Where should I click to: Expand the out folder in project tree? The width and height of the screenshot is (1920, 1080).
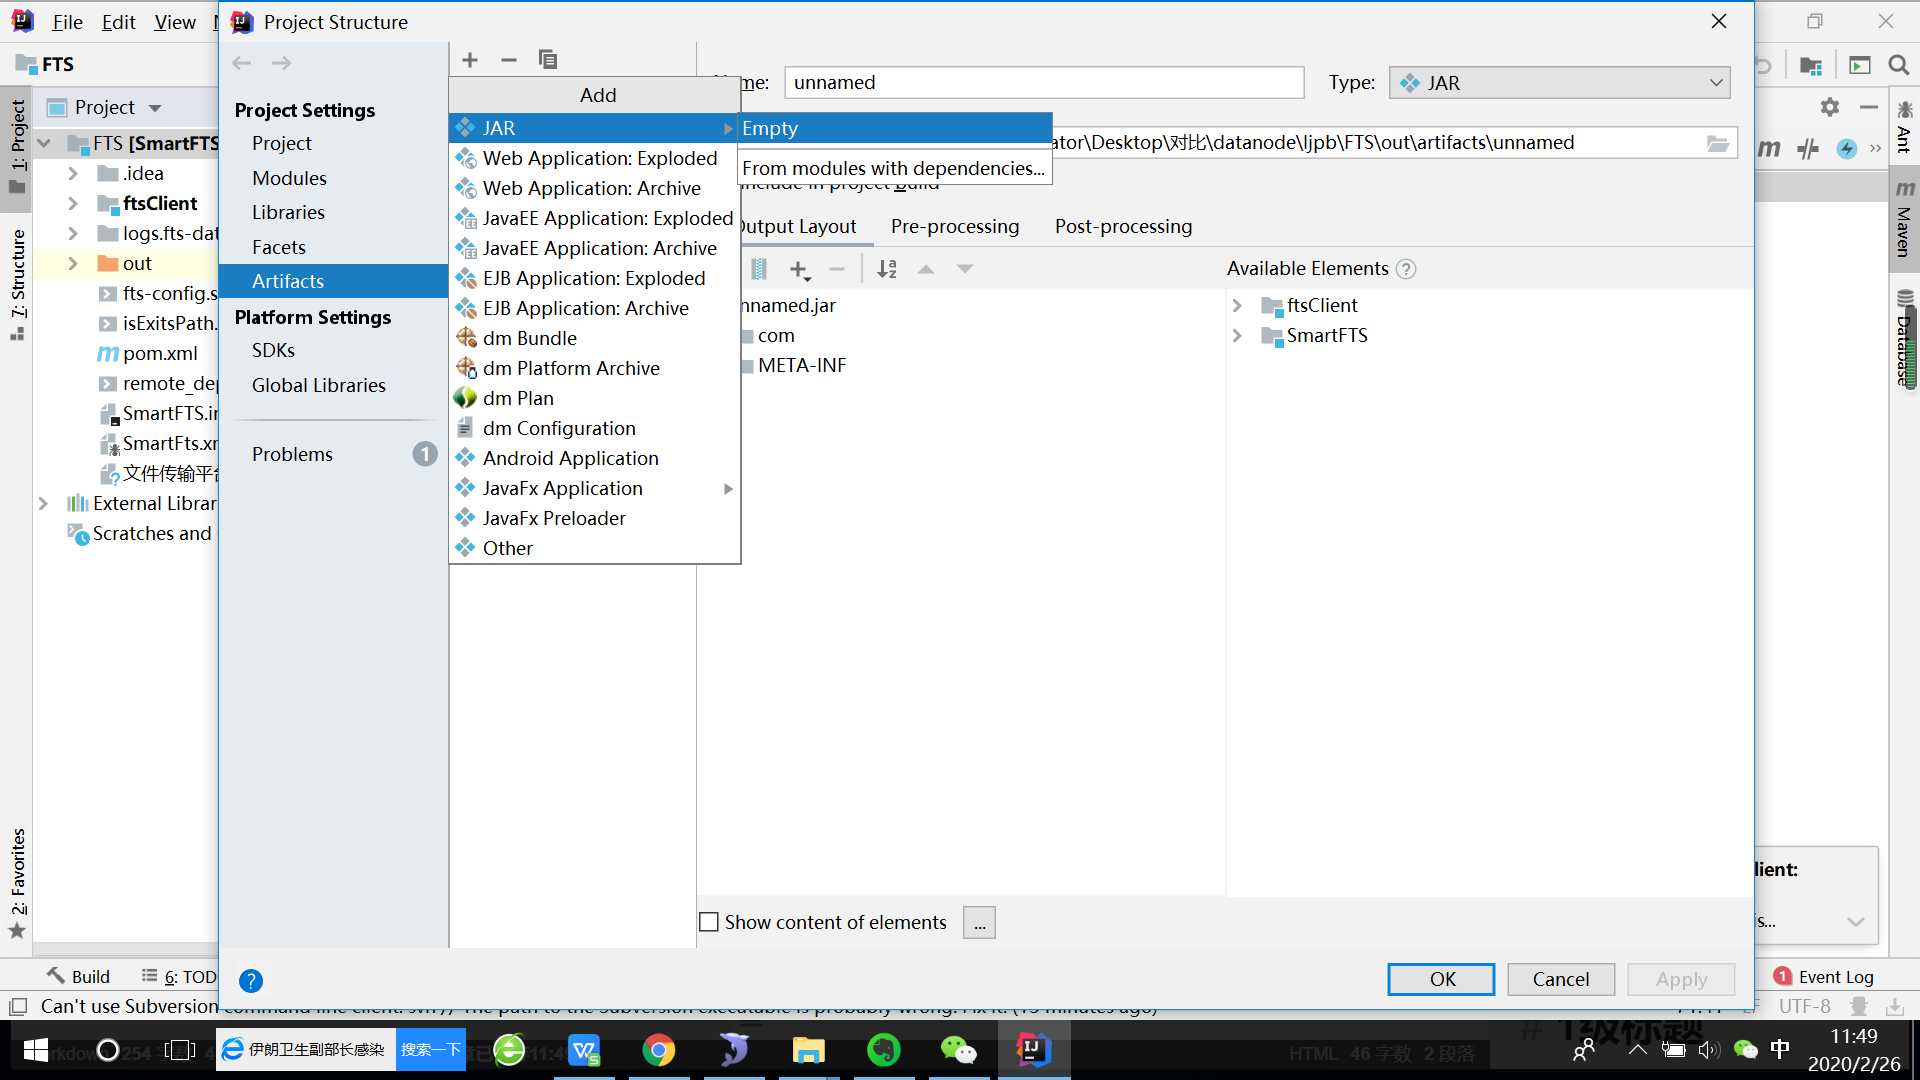(73, 264)
